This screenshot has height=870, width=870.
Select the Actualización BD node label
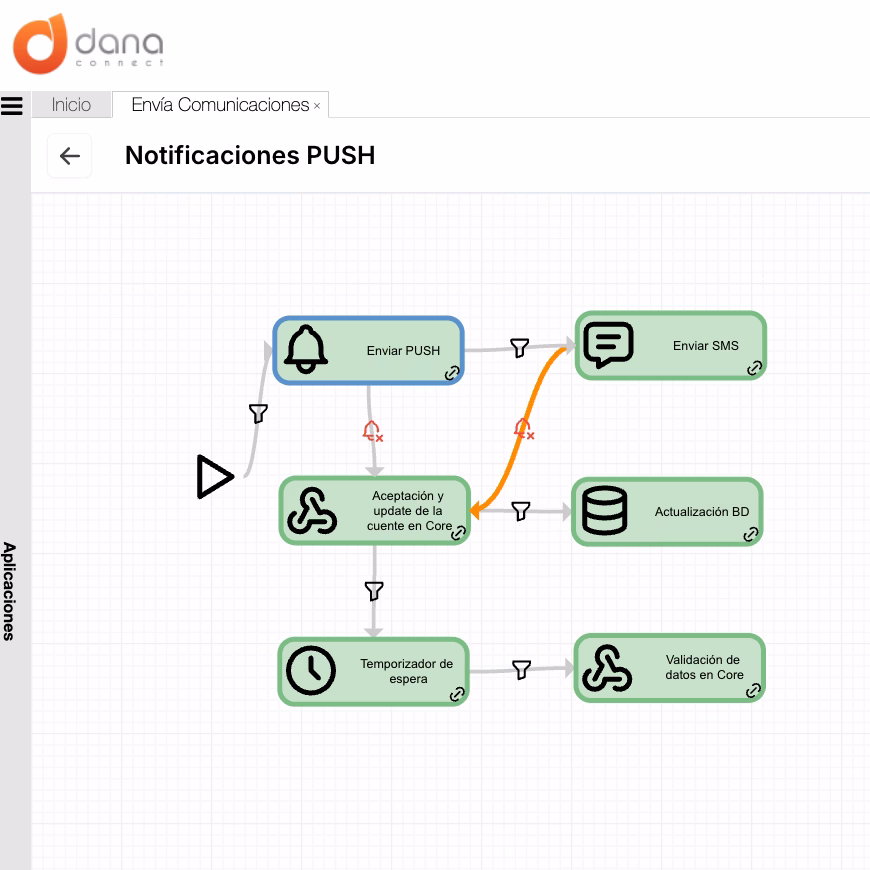point(702,512)
